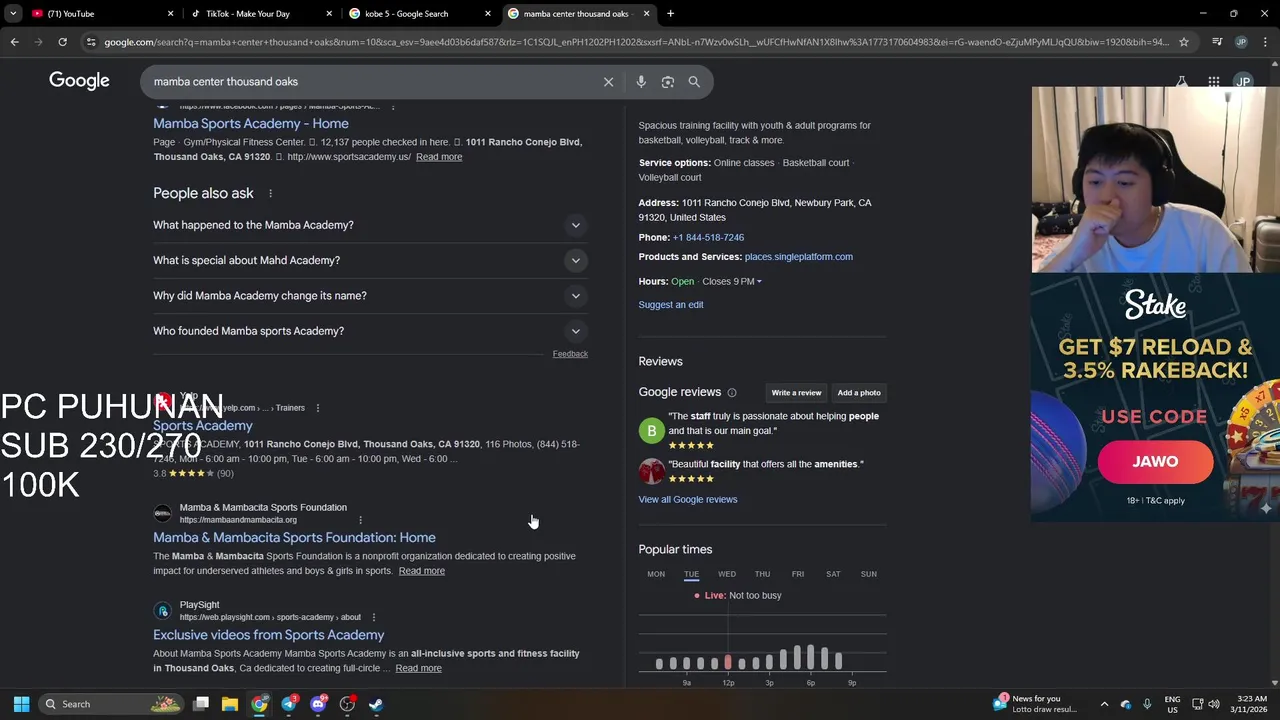Screen dimensions: 1280x720
Task: Select TUE in Popular times
Action: (691, 574)
